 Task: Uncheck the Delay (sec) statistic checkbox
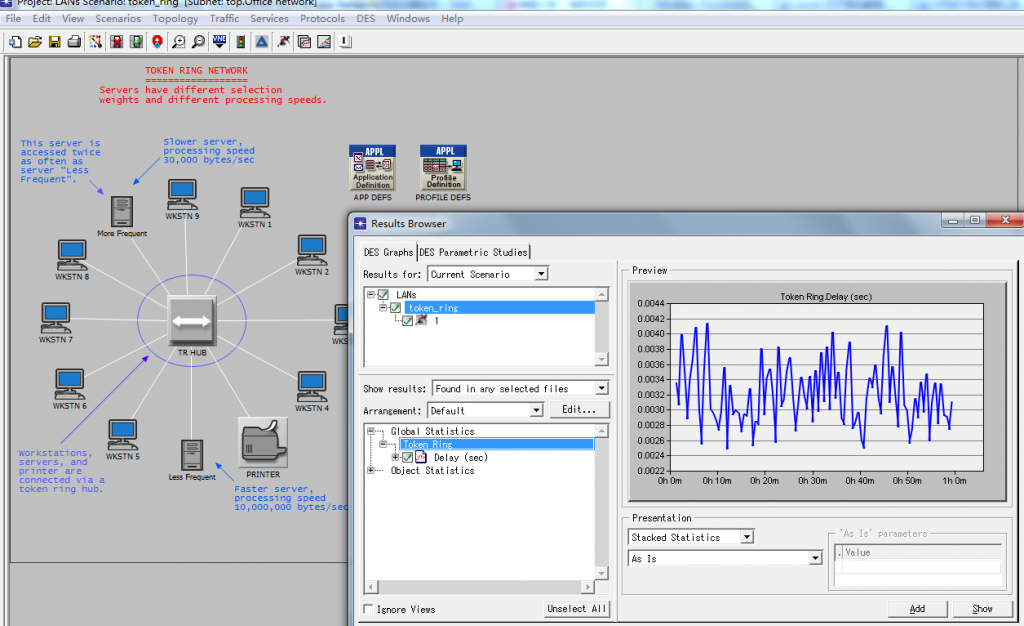[407, 457]
